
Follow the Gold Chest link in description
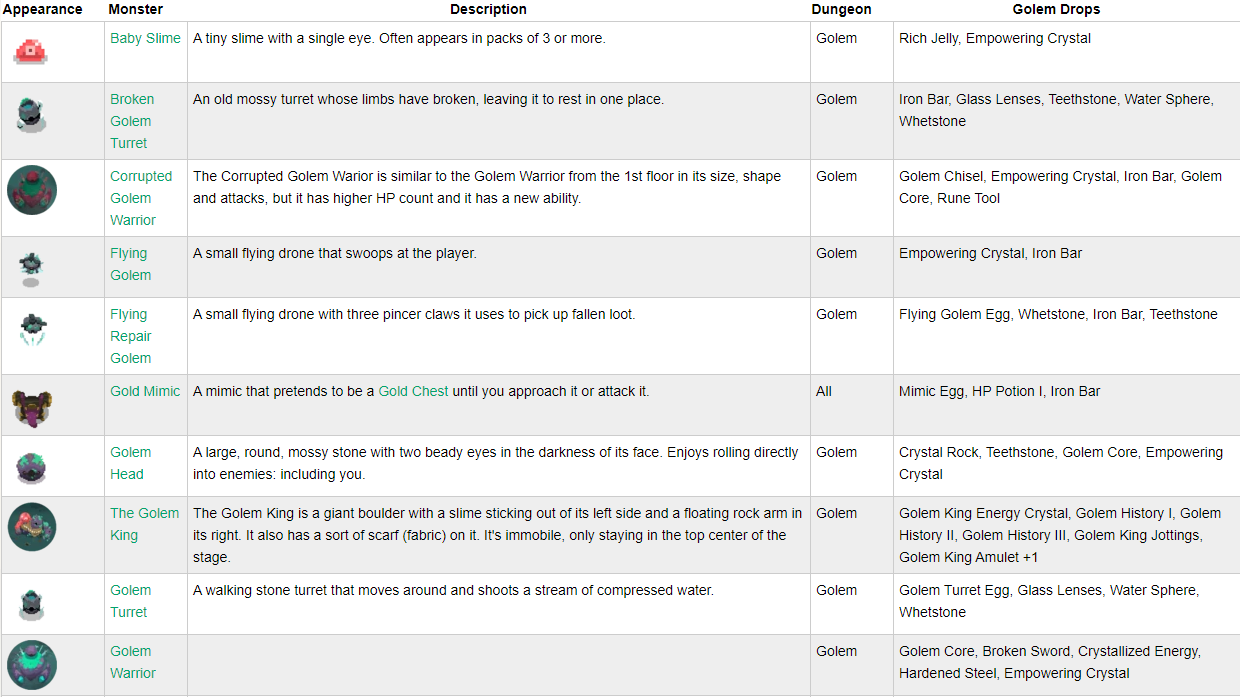413,391
